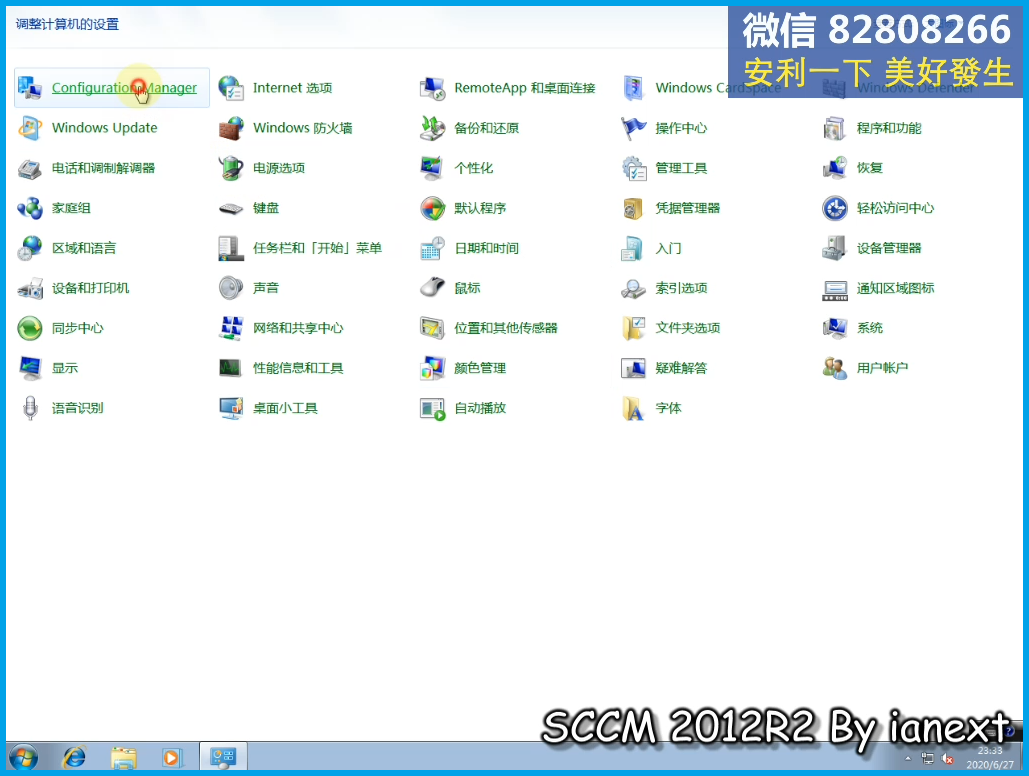Open the 位置和其他传感器 link
This screenshot has width=1029, height=776.
pos(506,328)
